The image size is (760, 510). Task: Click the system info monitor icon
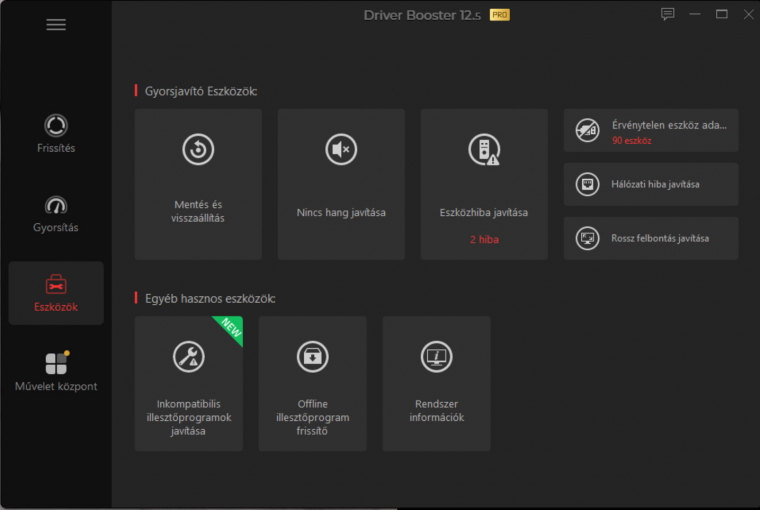click(437, 357)
